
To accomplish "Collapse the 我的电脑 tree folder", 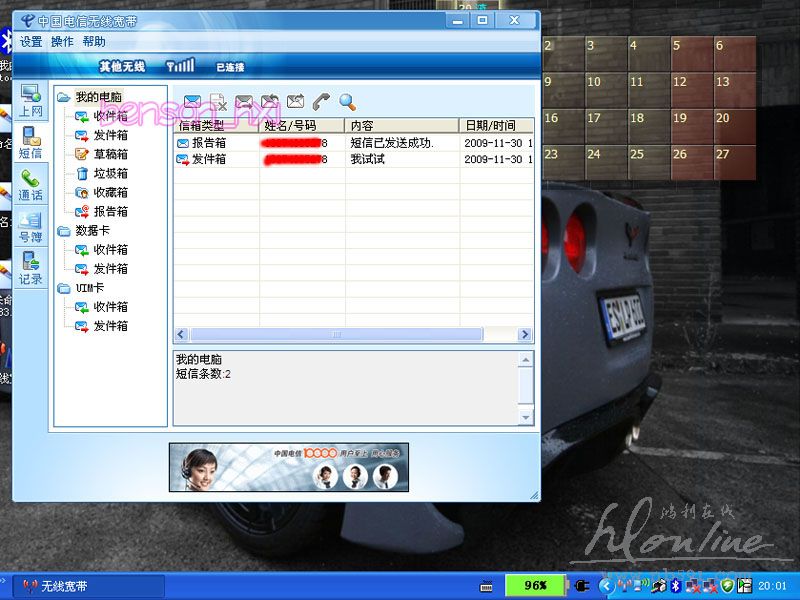I will [64, 97].
